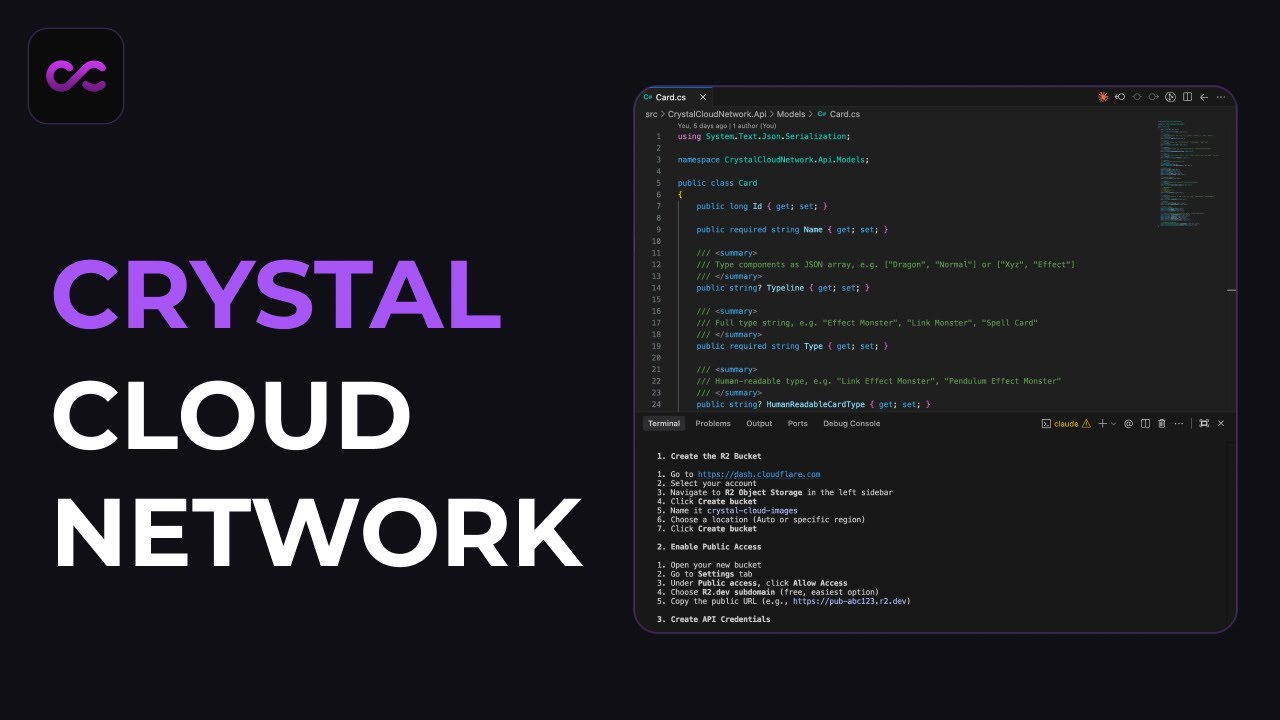Screen dimensions: 1280x720
Task: Open the new terminal launch profile dropdown arrow
Action: (1114, 424)
